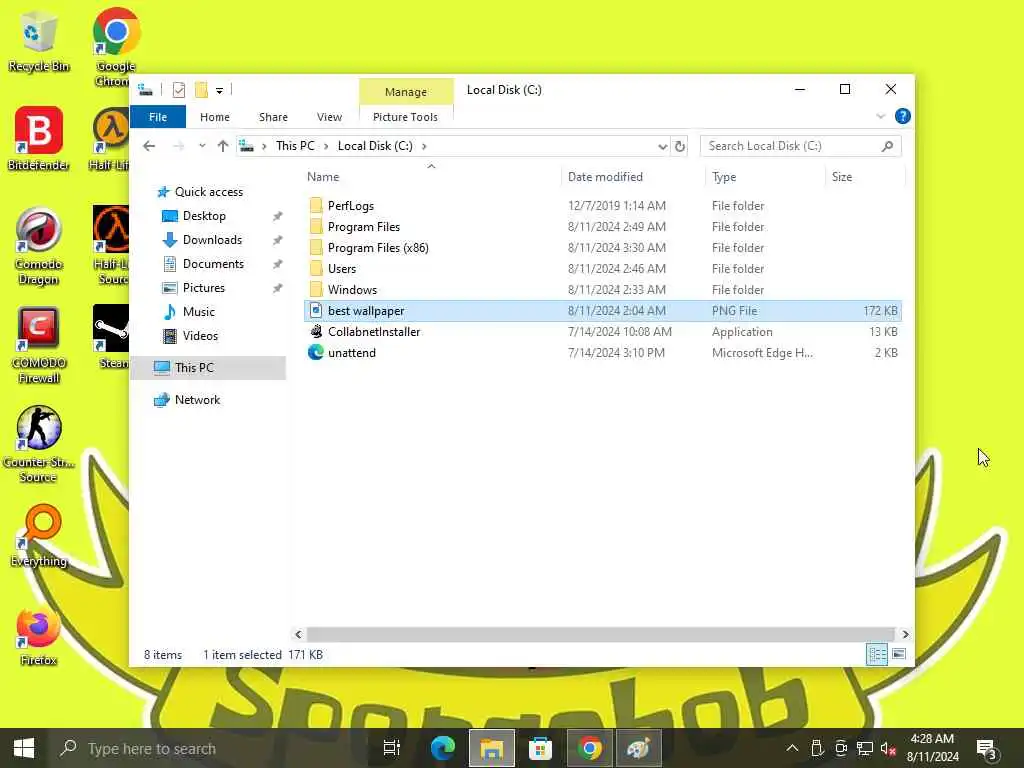Viewport: 1024px width, 768px height.
Task: Select Quick access in navigation pane
Action: [x=208, y=192]
